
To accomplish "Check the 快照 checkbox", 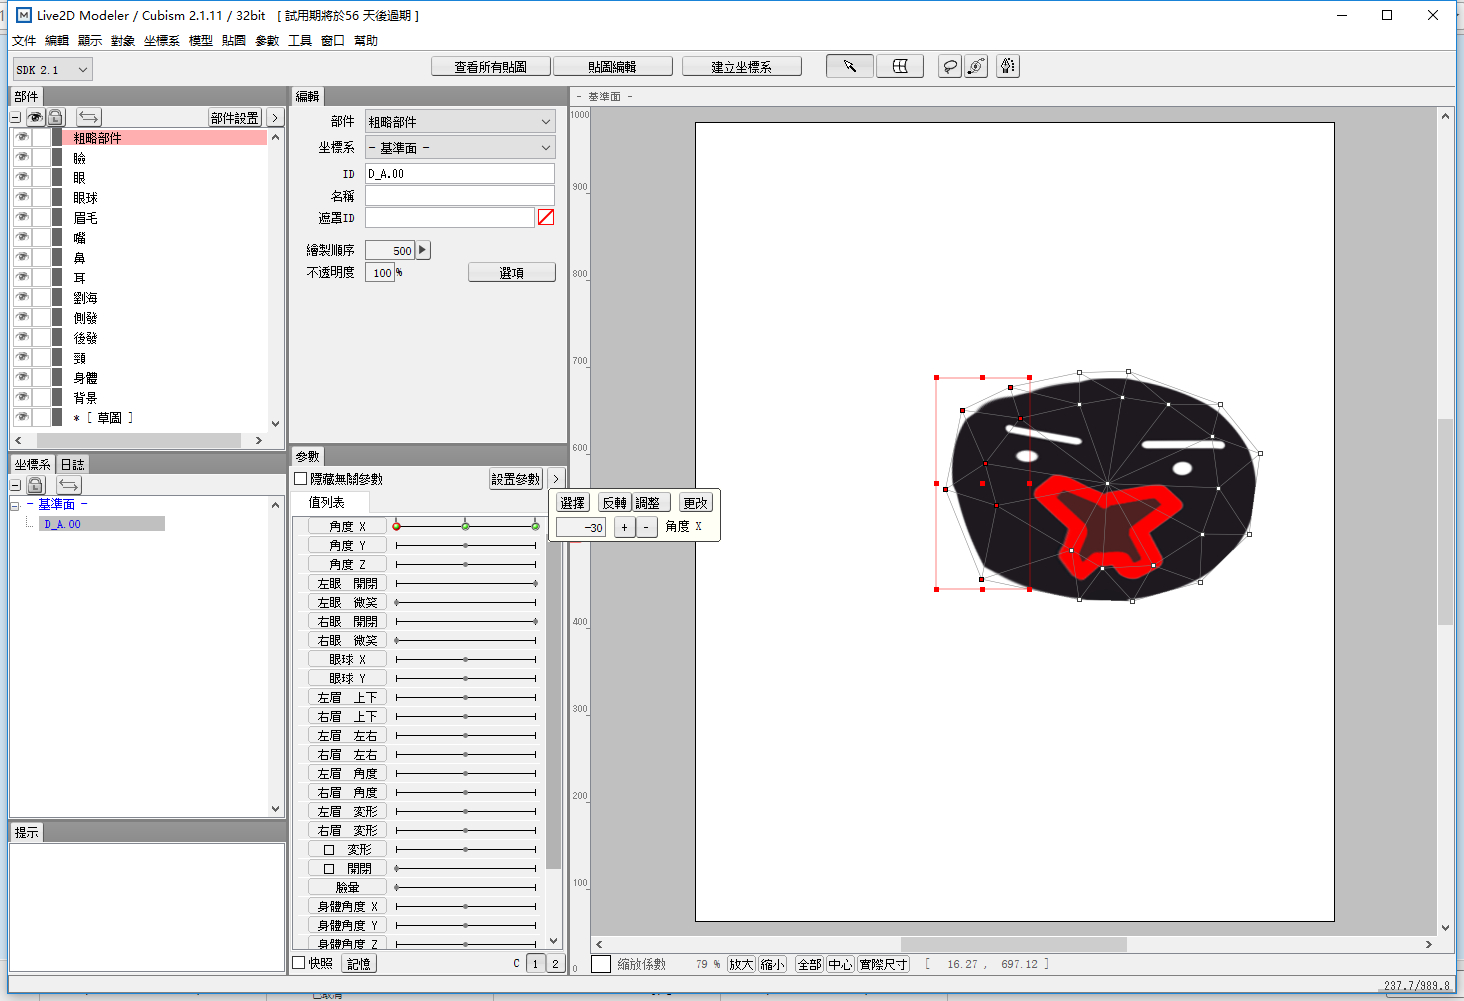I will tap(298, 963).
